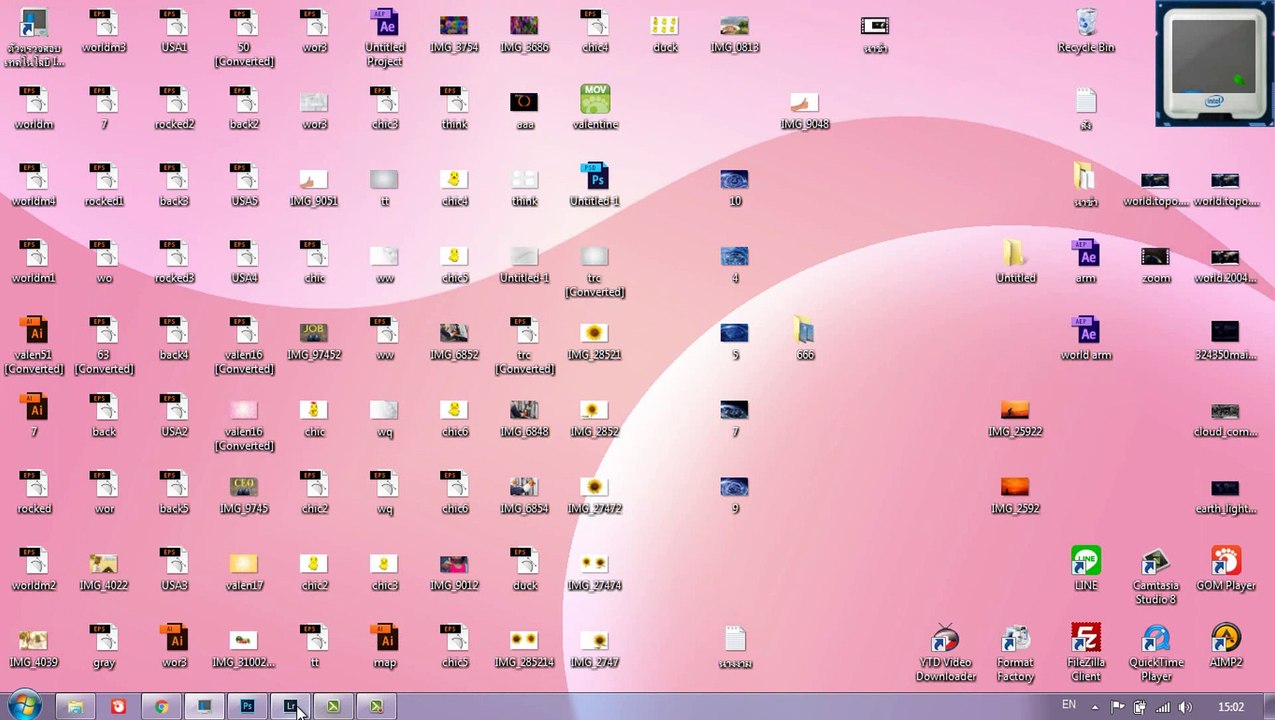This screenshot has width=1275, height=720.
Task: Select the map Illustrator file
Action: click(x=385, y=645)
